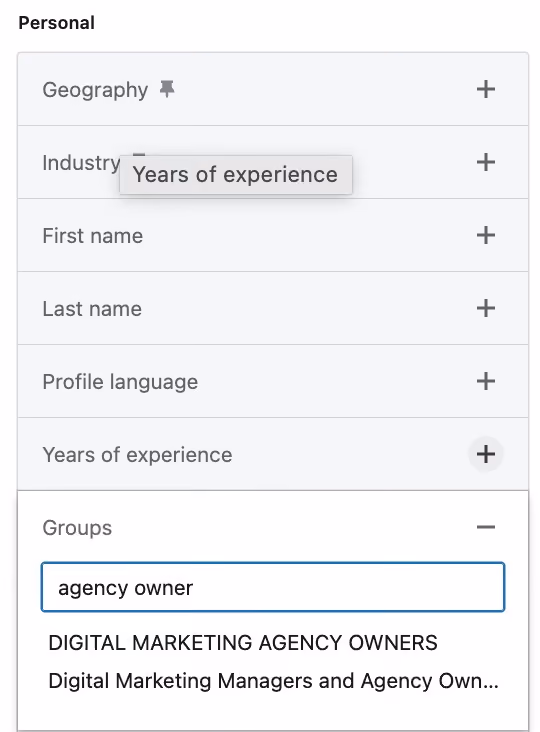This screenshot has width=540, height=732.
Task: Select the Industry filter label
Action: click(81, 163)
